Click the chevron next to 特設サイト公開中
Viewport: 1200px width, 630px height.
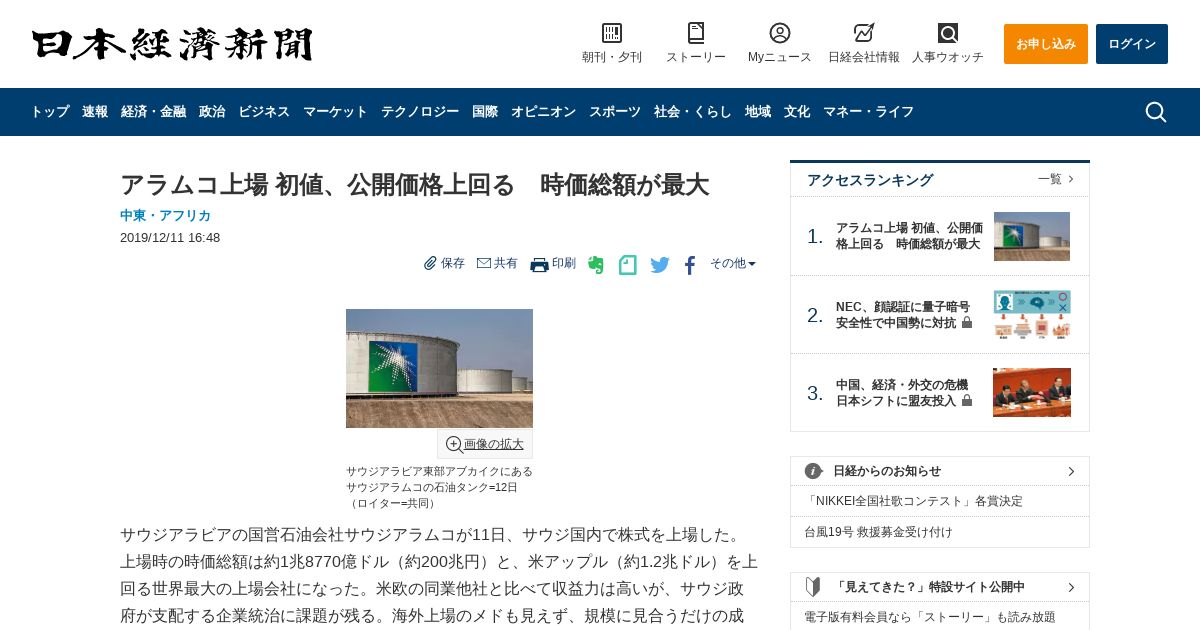click(1071, 587)
